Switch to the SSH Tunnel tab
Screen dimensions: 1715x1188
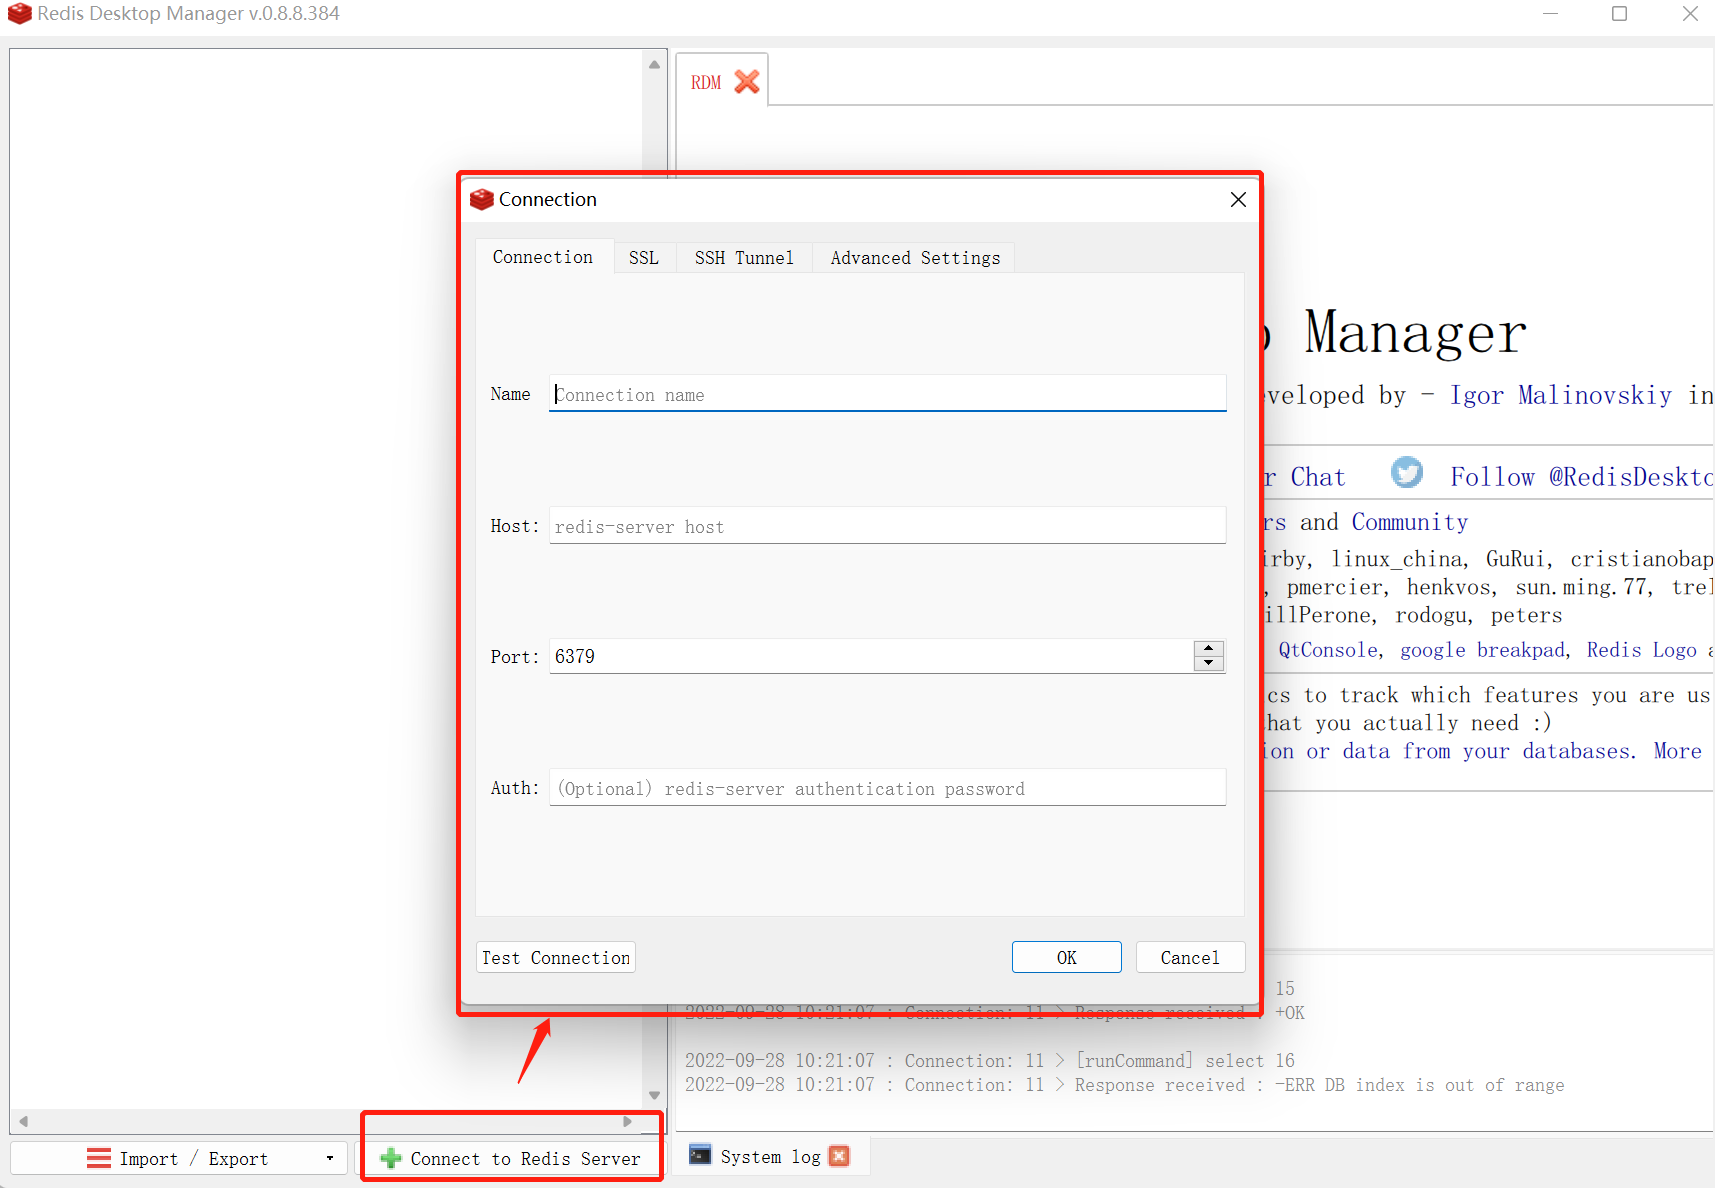(744, 258)
